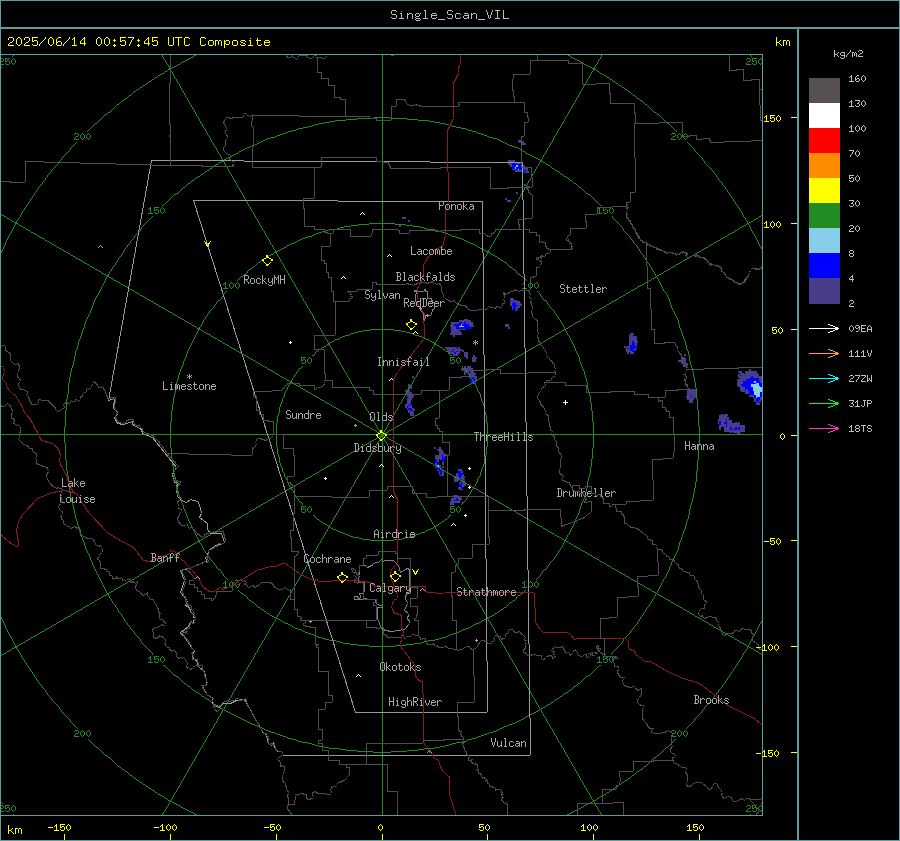The image size is (900, 841).
Task: Click the Sylvan label on map
Action: [x=382, y=295]
